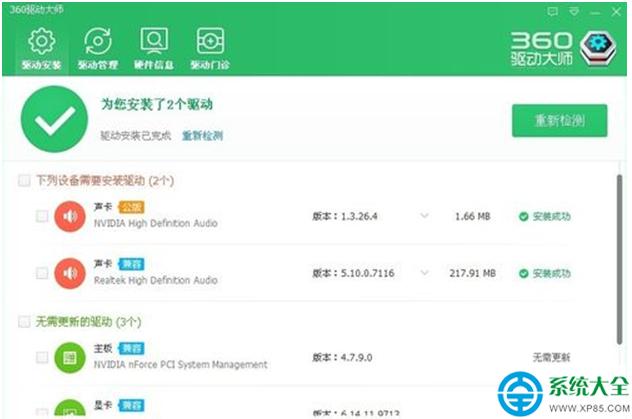The image size is (632, 419).
Task: Click the green motherboard device icon
Action: 69,356
